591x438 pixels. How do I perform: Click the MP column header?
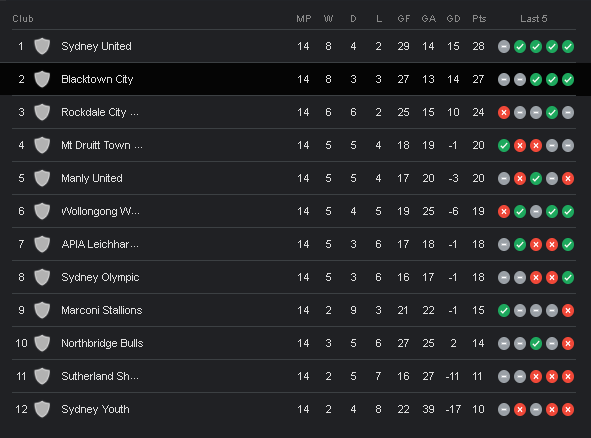coord(304,19)
